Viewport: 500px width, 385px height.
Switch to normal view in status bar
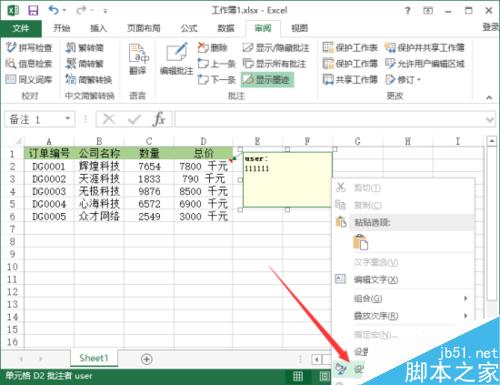tap(298, 377)
